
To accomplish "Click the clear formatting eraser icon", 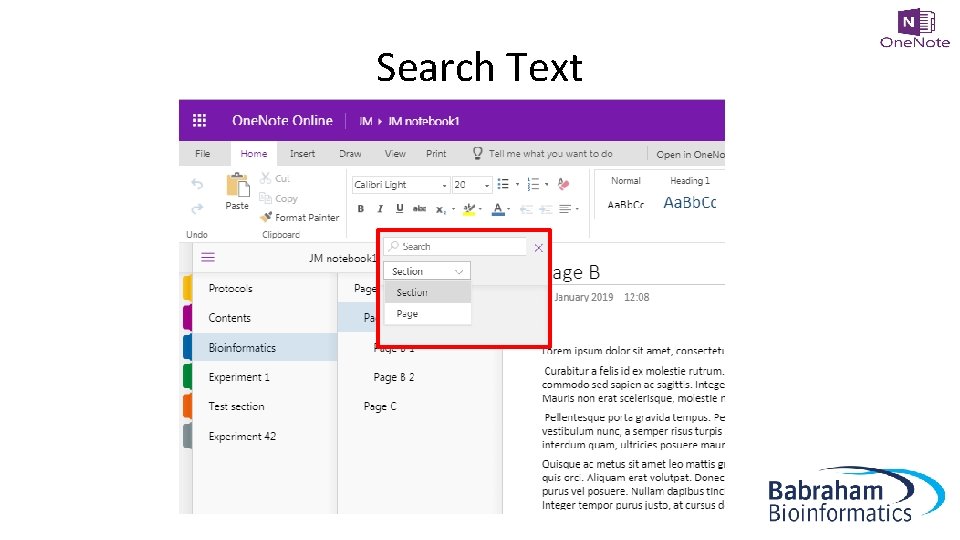I will 564,184.
